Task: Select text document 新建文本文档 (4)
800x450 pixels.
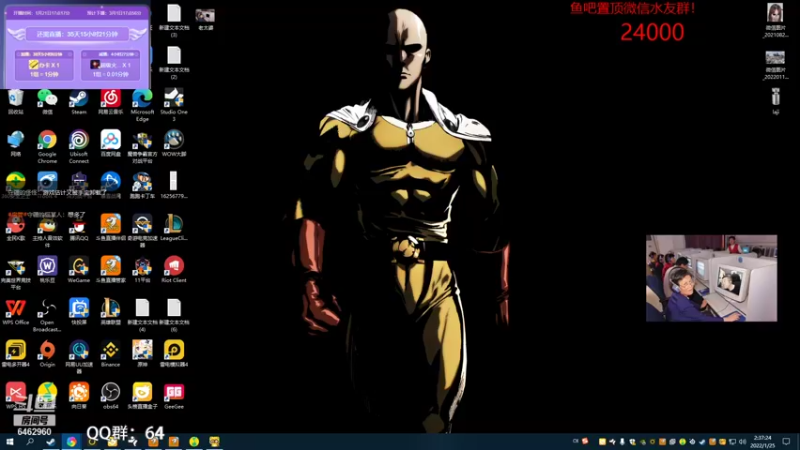Action: coord(142,315)
